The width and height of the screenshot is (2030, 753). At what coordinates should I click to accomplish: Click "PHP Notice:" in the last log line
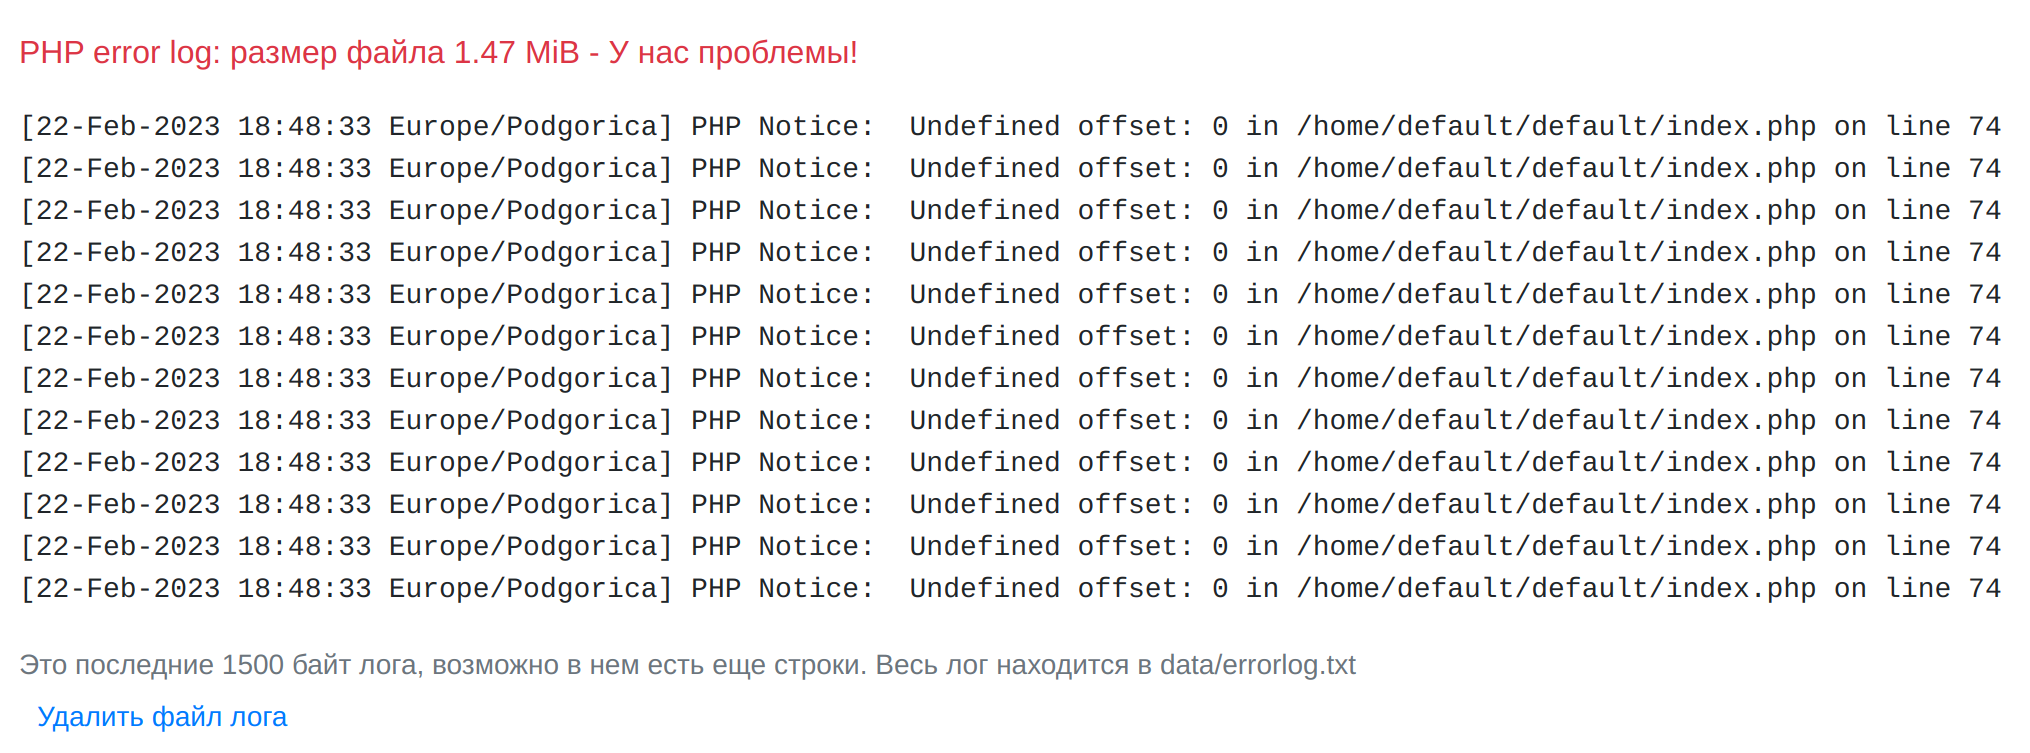783,589
